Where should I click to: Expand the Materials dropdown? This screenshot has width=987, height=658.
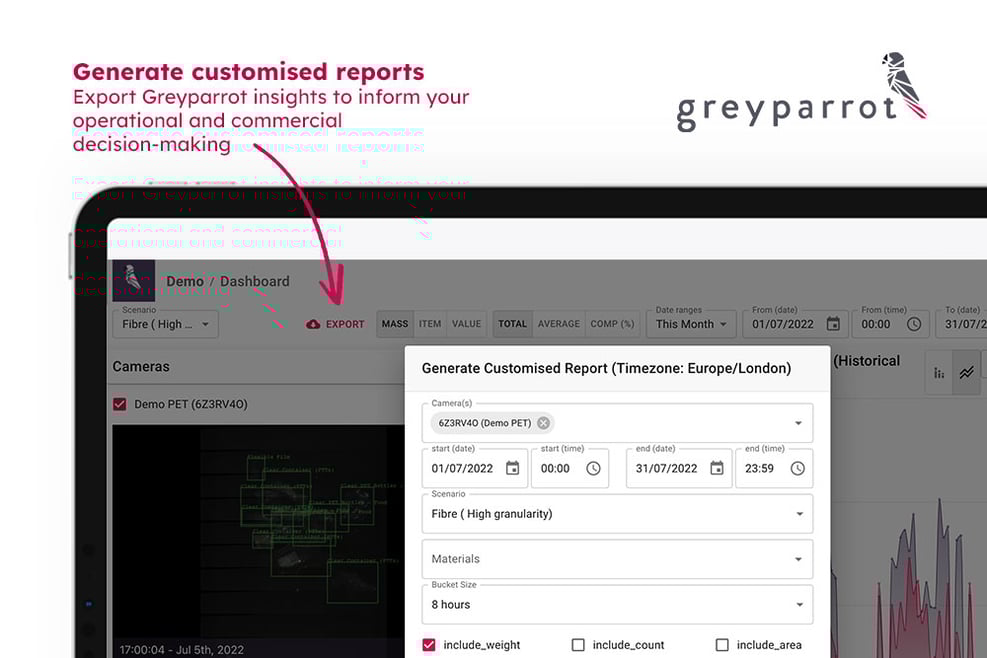pos(618,559)
